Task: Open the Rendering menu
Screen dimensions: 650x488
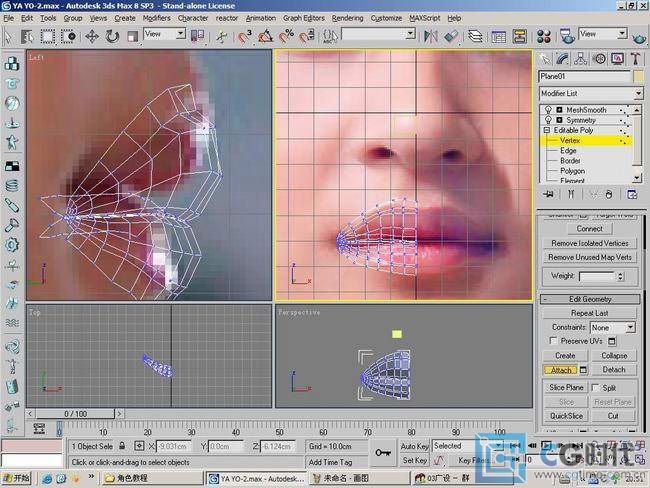Action: tap(347, 18)
